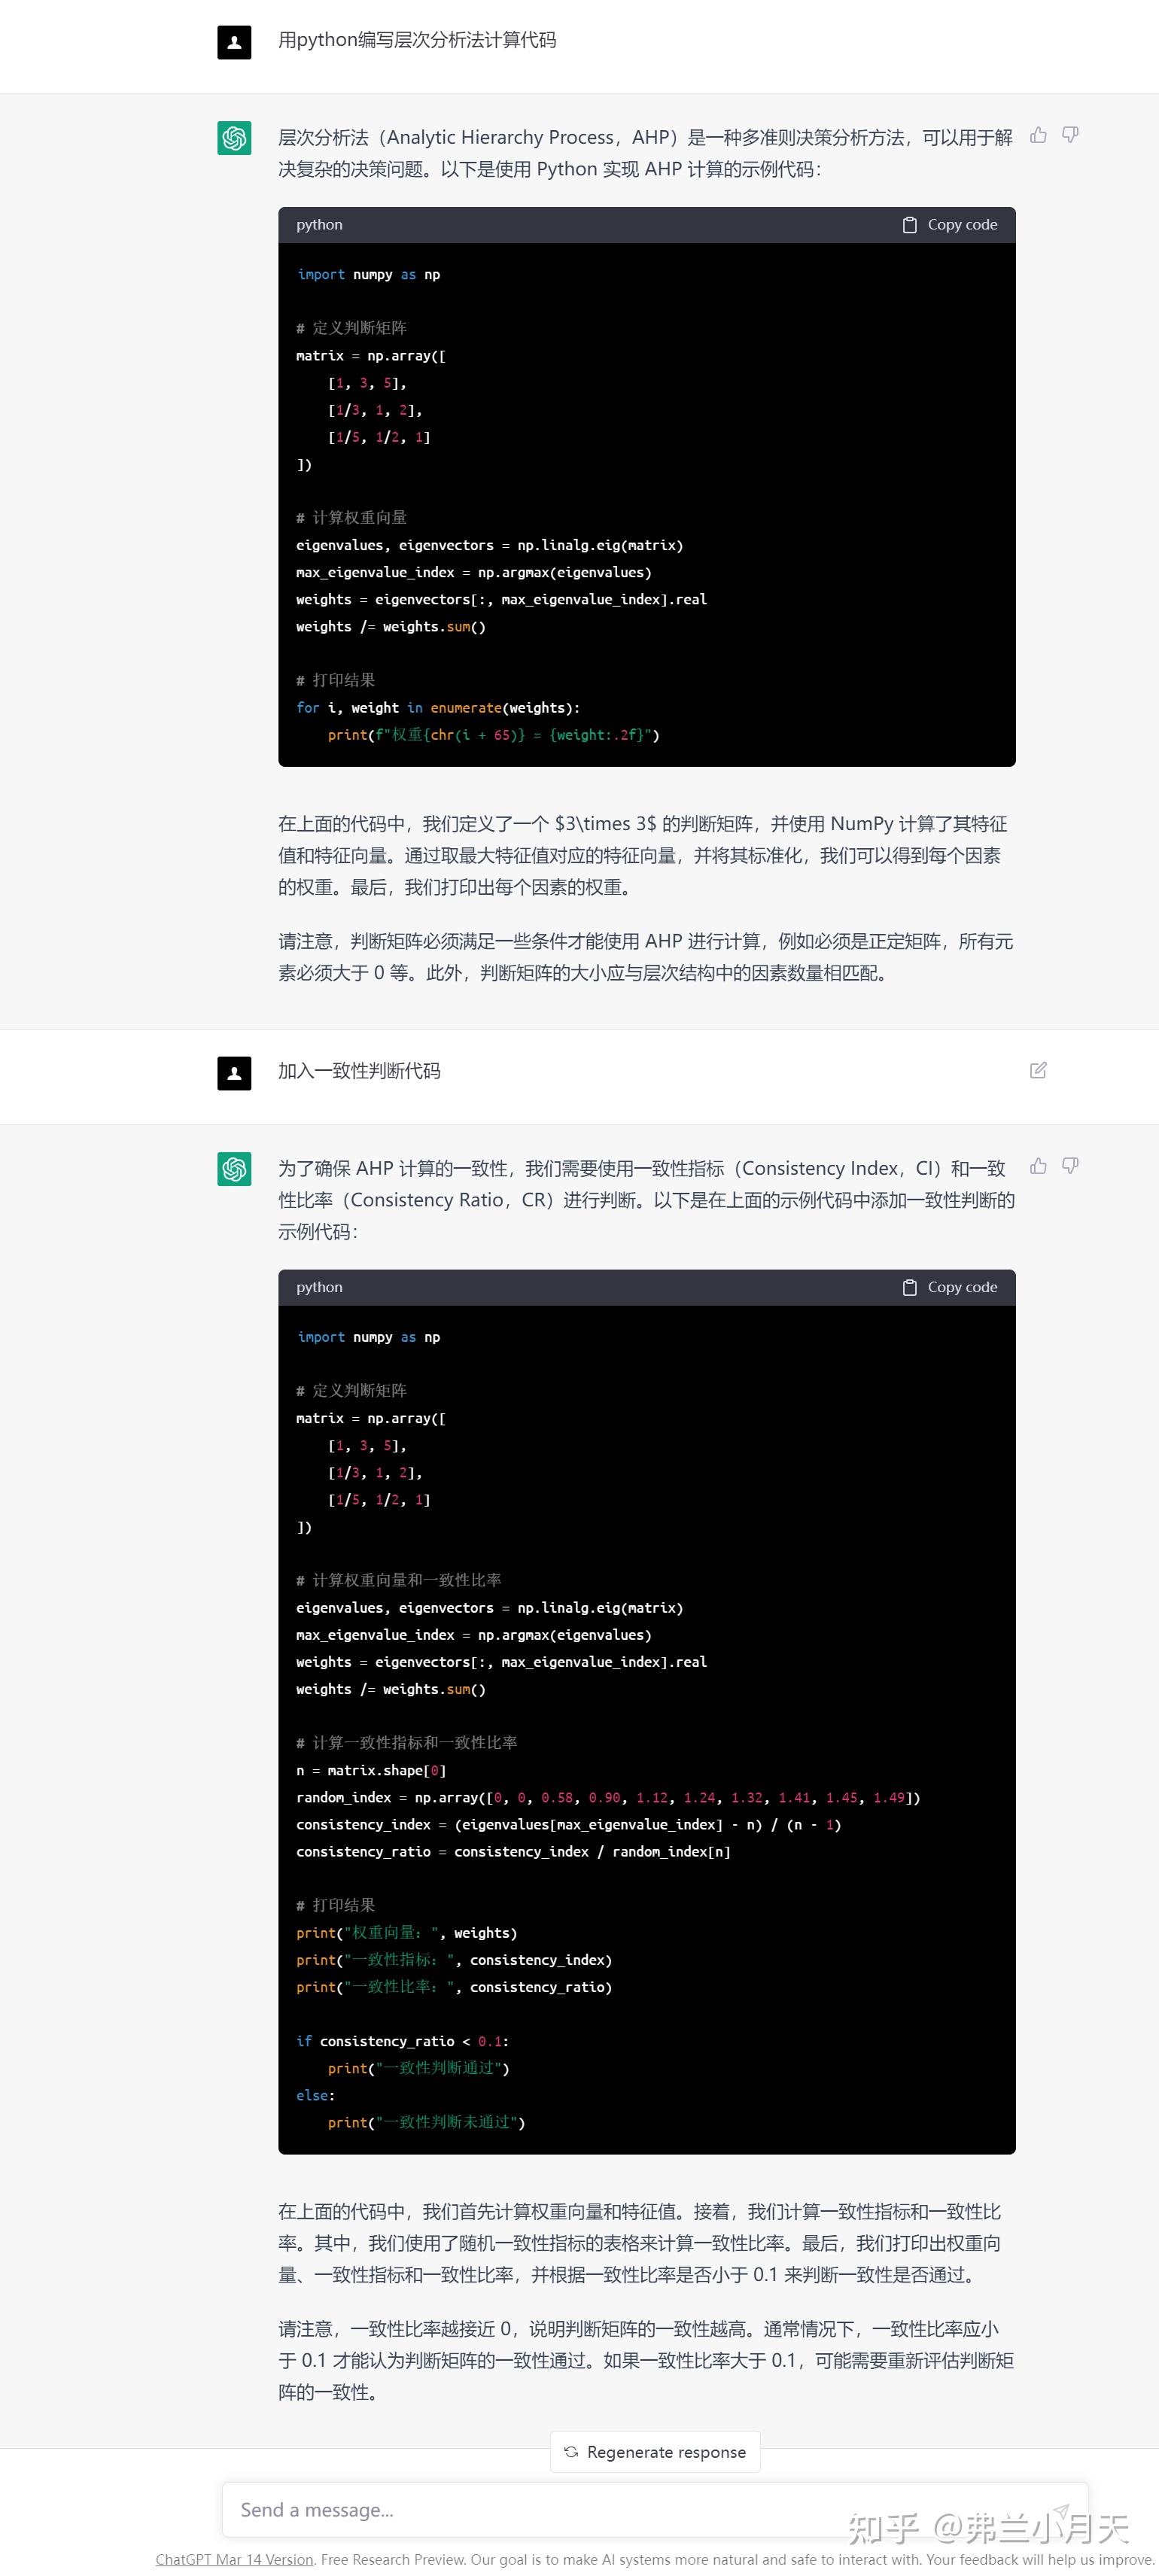Click the '加入一致性判断代码' prompt text
1159x2576 pixels.
(359, 1071)
